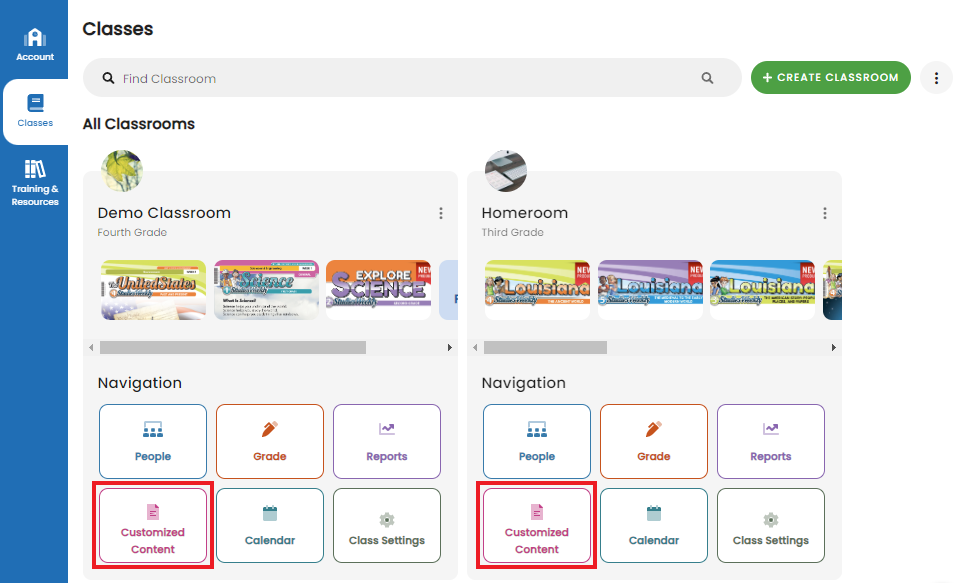The height and width of the screenshot is (583, 963).
Task: Open the Account sidebar icon
Action: 35,40
